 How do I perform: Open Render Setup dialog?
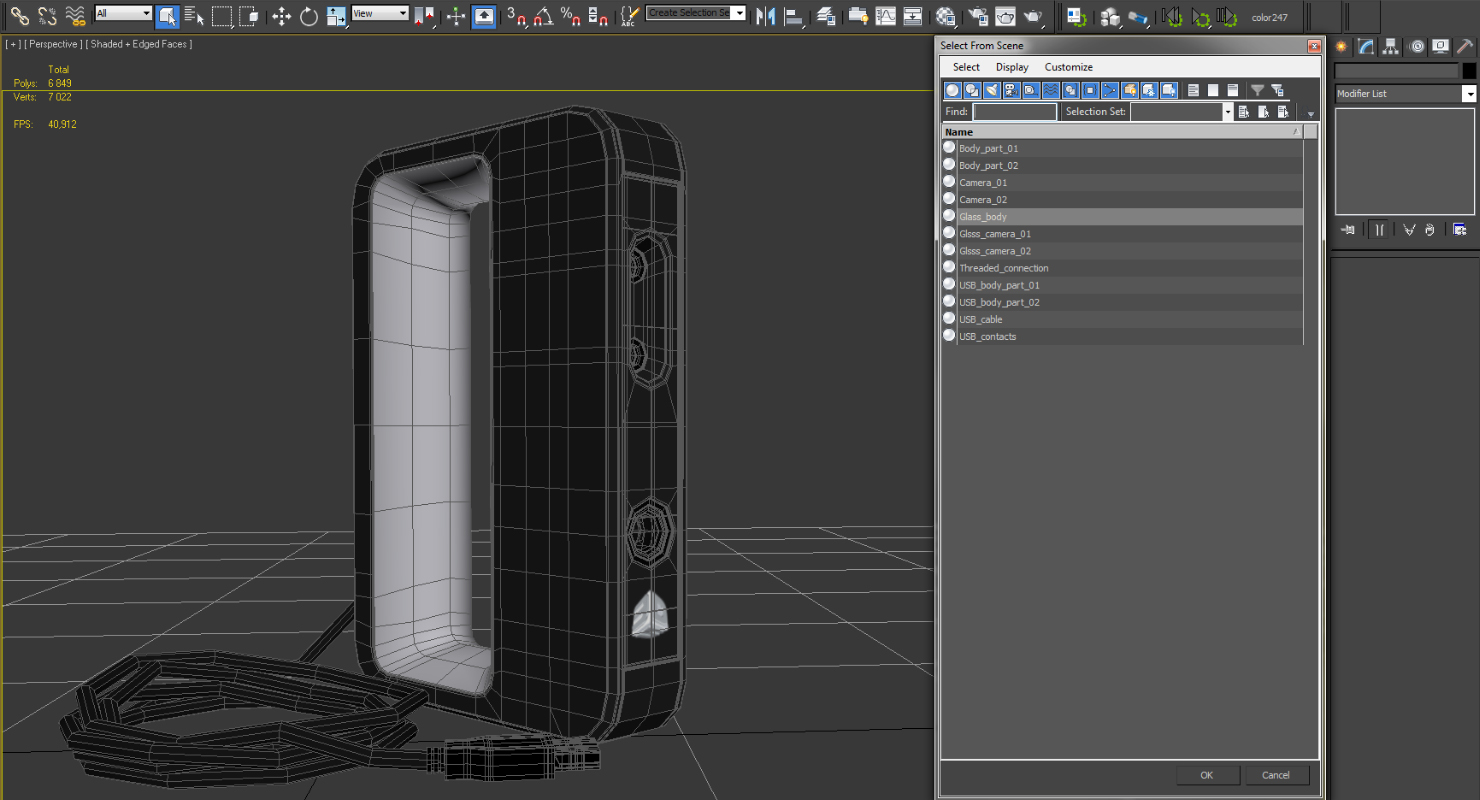pos(978,16)
